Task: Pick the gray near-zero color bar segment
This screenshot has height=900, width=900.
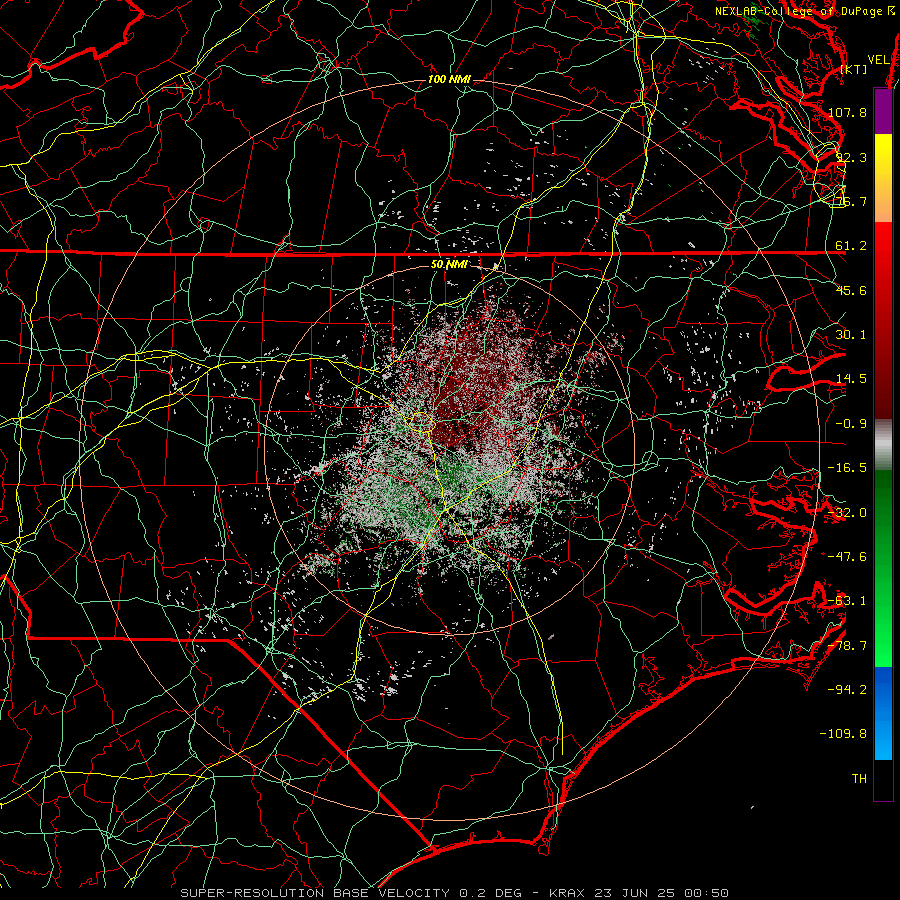Action: point(883,445)
